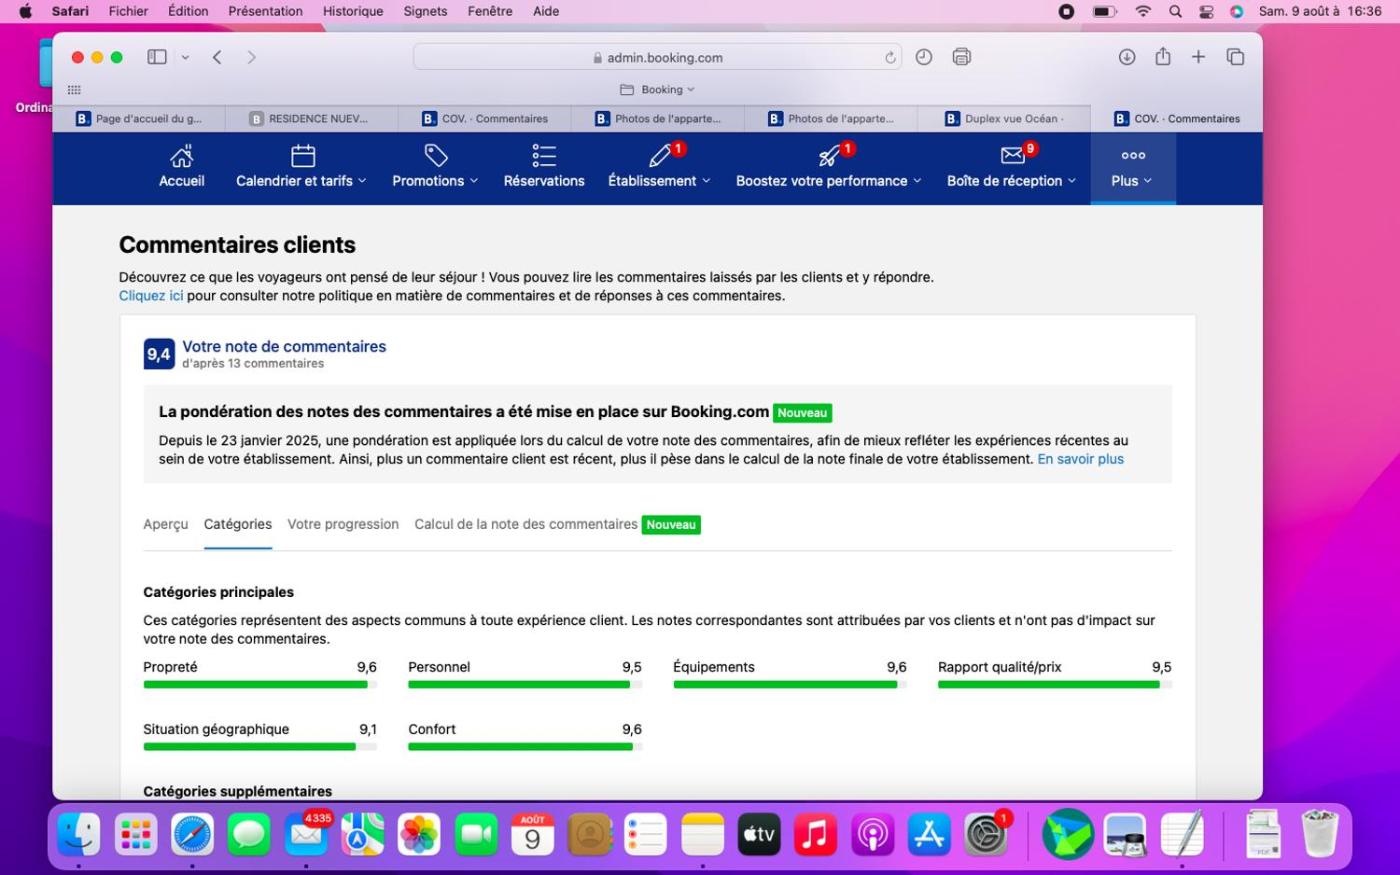Image resolution: width=1400 pixels, height=875 pixels.
Task: Click the En savoir plus link
Action: (x=1080, y=459)
